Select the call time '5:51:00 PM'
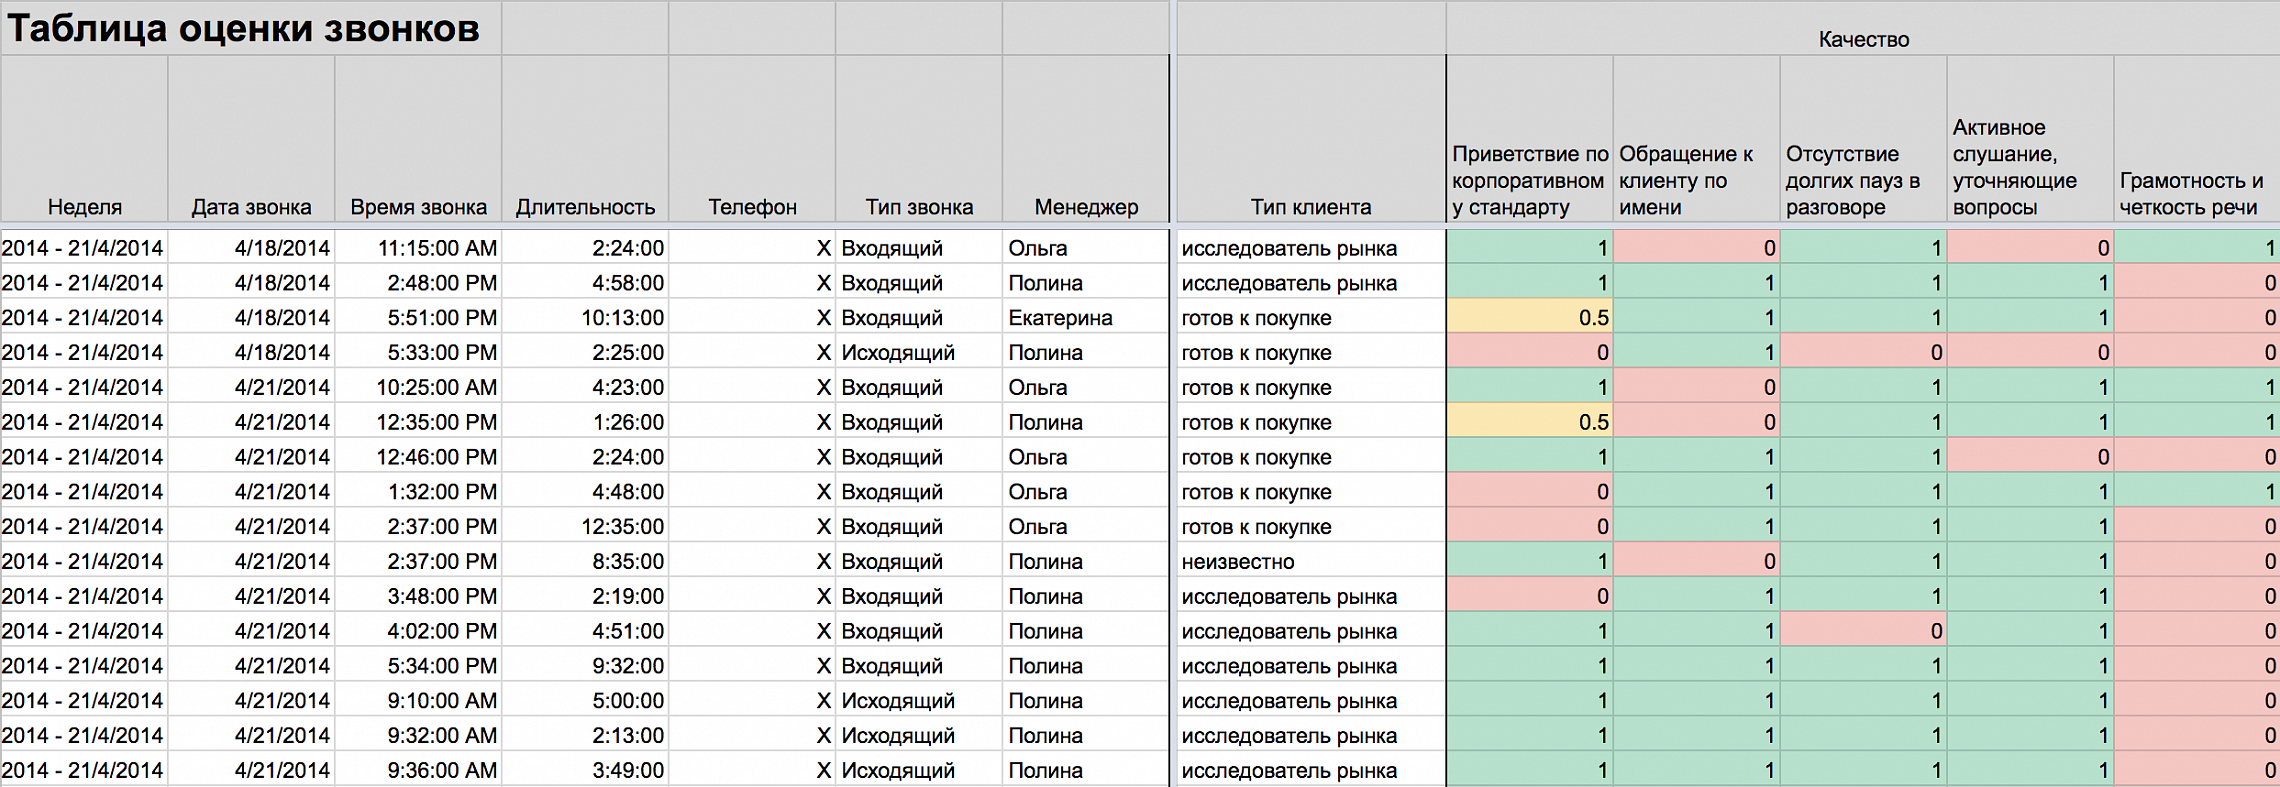Image resolution: width=2280 pixels, height=787 pixels. click(x=418, y=318)
